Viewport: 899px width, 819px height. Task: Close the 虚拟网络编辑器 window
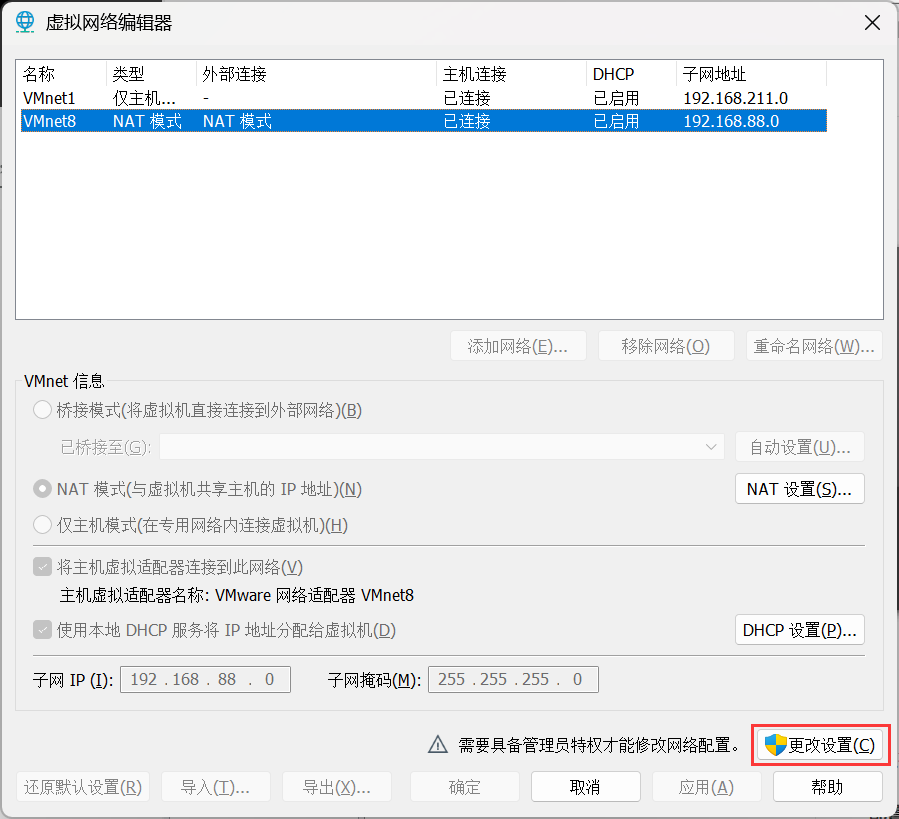(x=872, y=23)
